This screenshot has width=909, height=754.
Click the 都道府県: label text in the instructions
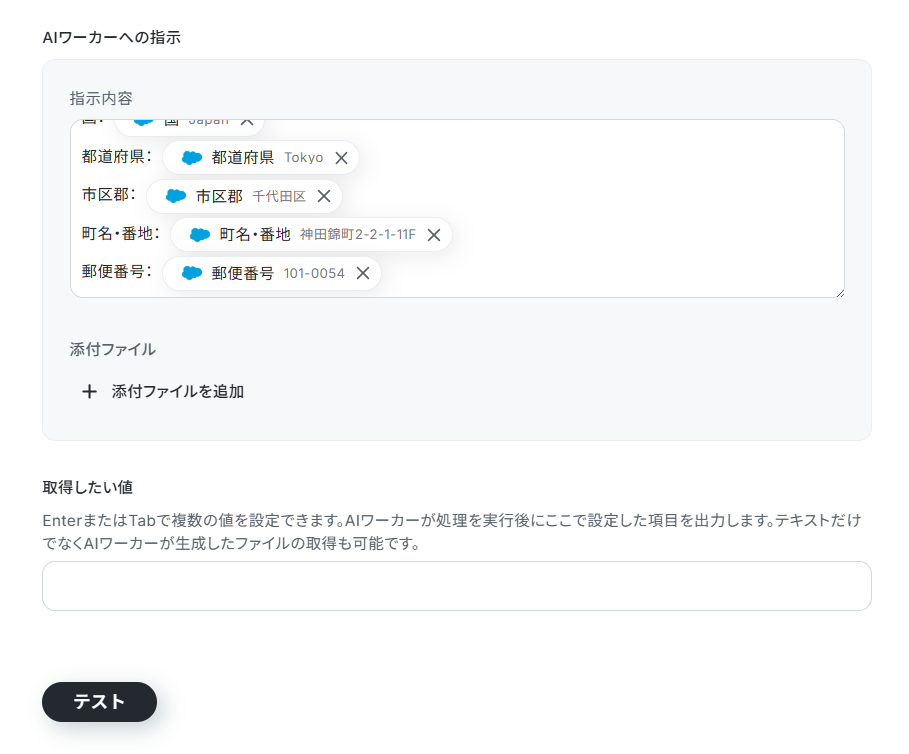(117, 156)
